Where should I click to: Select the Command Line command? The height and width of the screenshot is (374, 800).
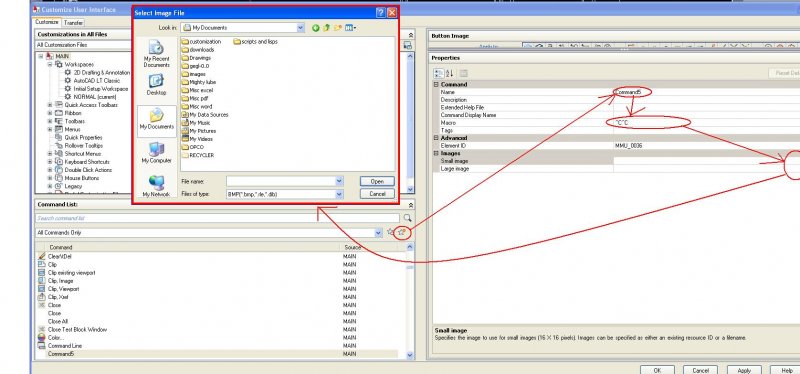(x=64, y=346)
